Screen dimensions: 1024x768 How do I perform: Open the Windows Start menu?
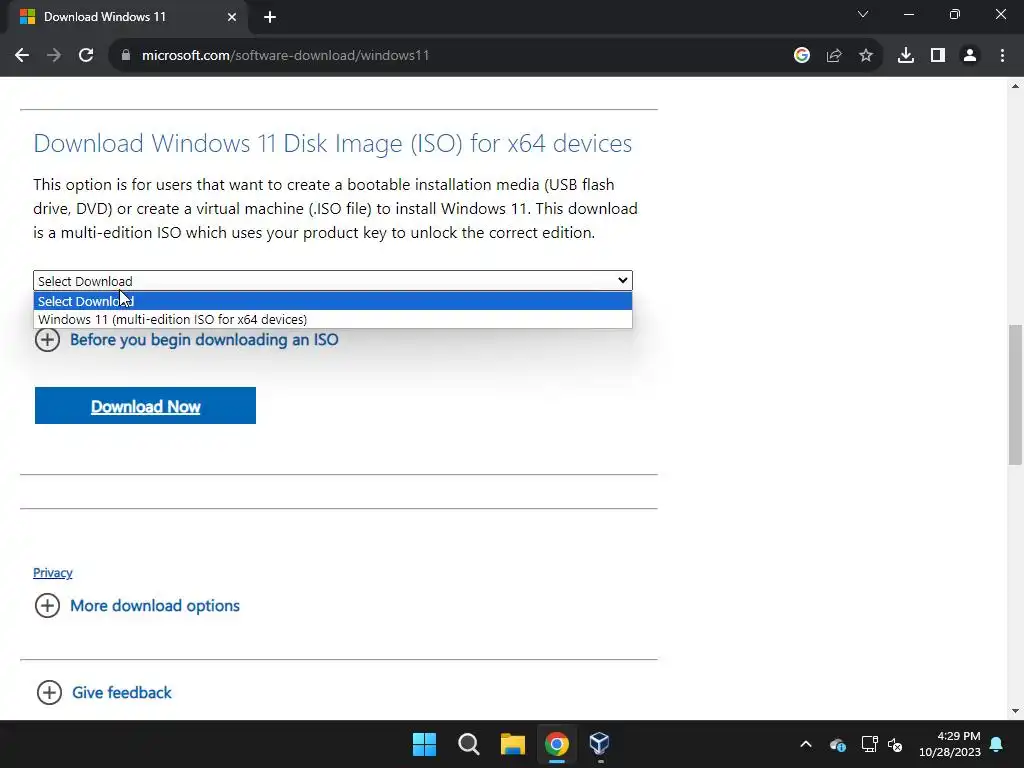coord(424,744)
